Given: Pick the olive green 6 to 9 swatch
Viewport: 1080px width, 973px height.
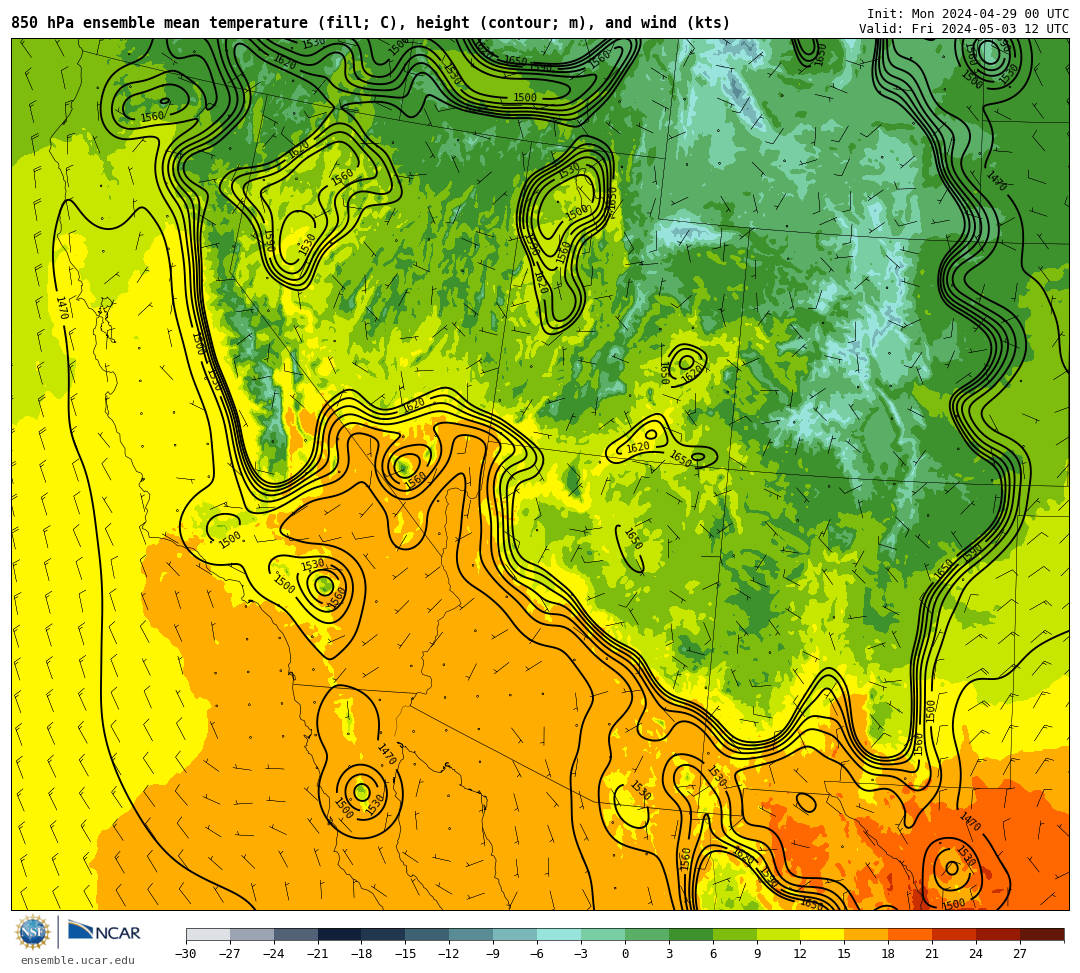Looking at the screenshot, I should (x=735, y=934).
